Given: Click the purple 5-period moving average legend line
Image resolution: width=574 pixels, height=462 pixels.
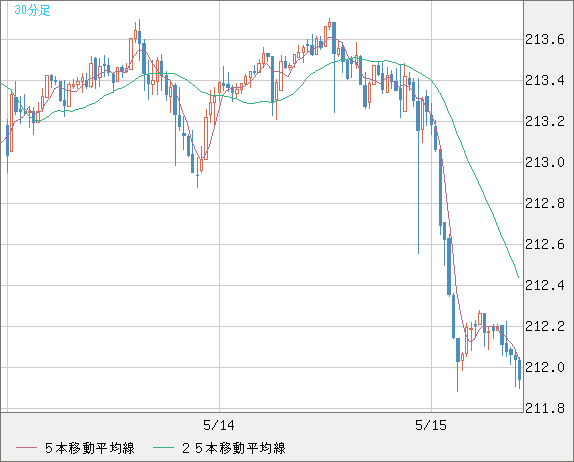Looking at the screenshot, I should pyautogui.click(x=26, y=448).
